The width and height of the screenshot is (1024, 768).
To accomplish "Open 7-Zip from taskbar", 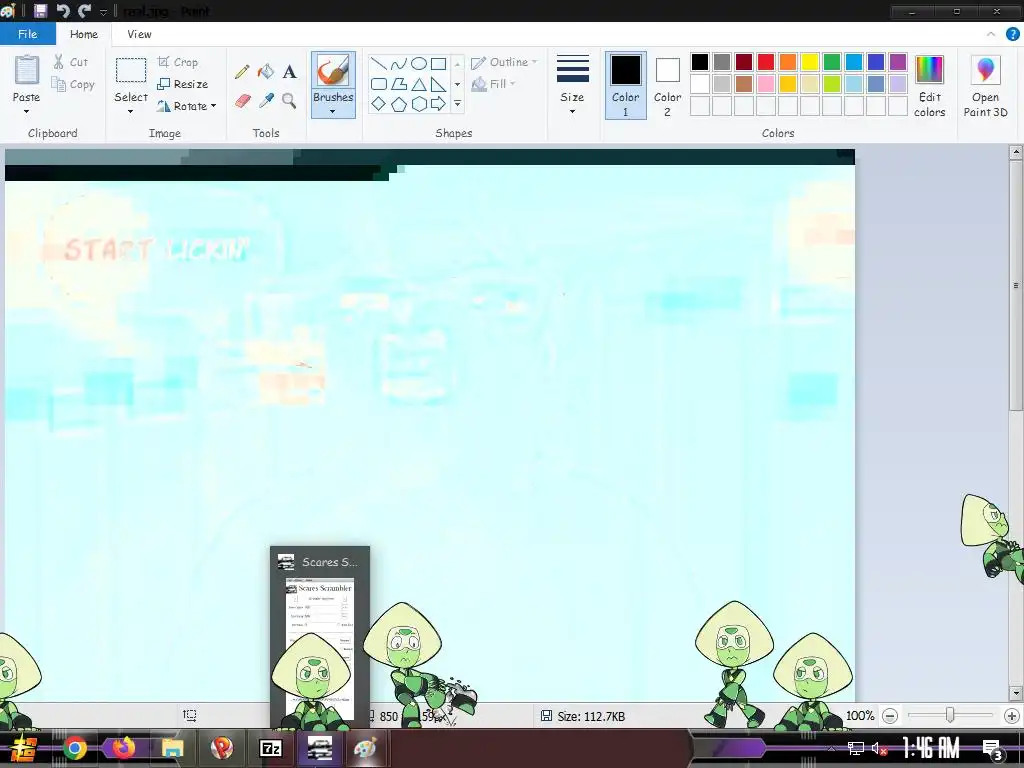I will [x=270, y=748].
